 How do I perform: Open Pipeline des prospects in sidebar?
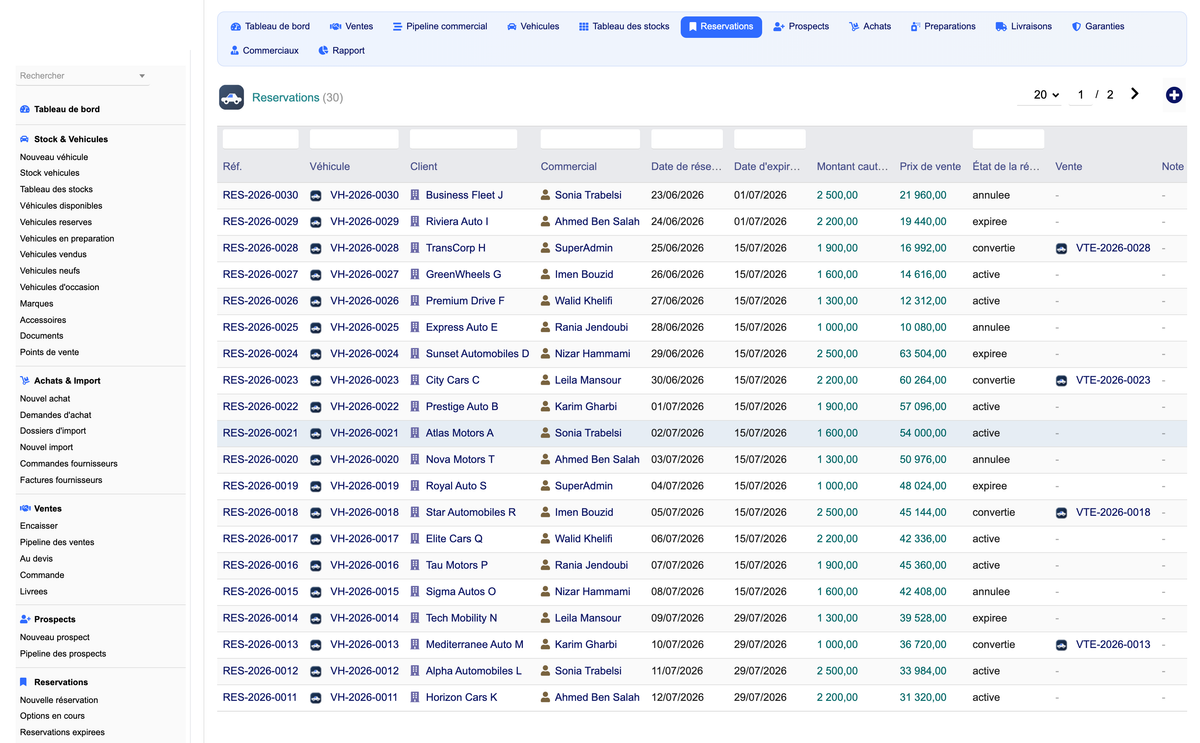63,654
